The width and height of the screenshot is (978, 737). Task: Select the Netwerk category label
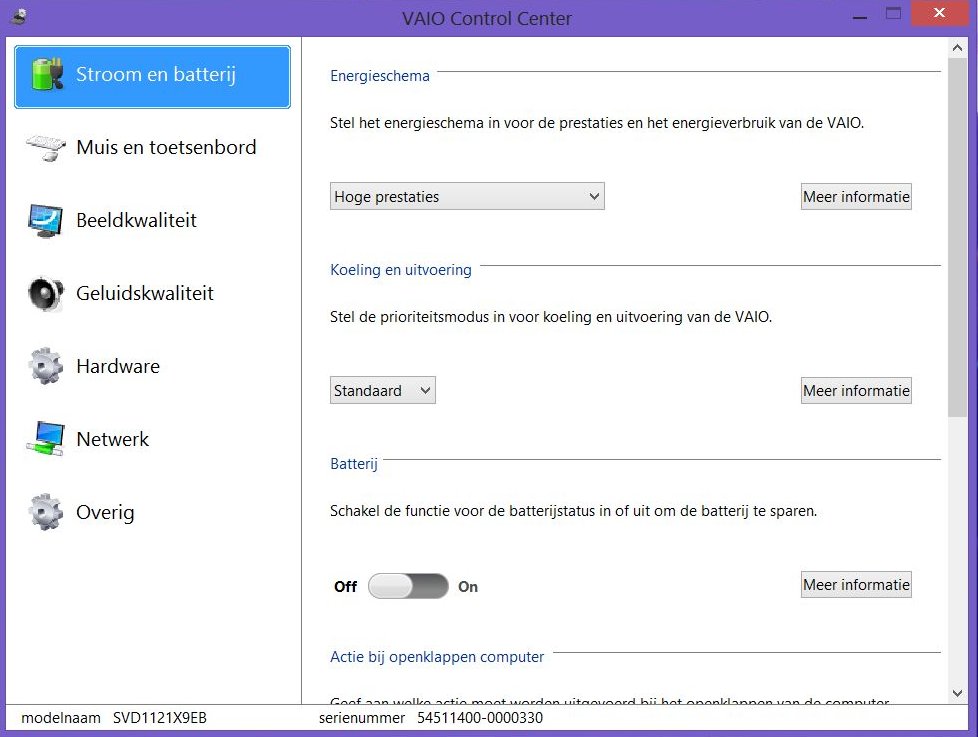click(112, 440)
